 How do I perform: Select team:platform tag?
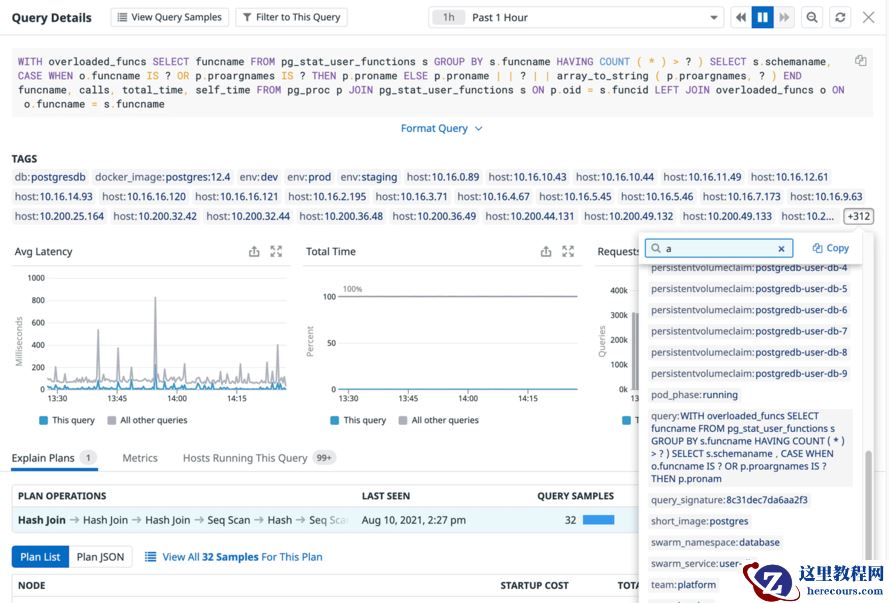[x=683, y=585]
